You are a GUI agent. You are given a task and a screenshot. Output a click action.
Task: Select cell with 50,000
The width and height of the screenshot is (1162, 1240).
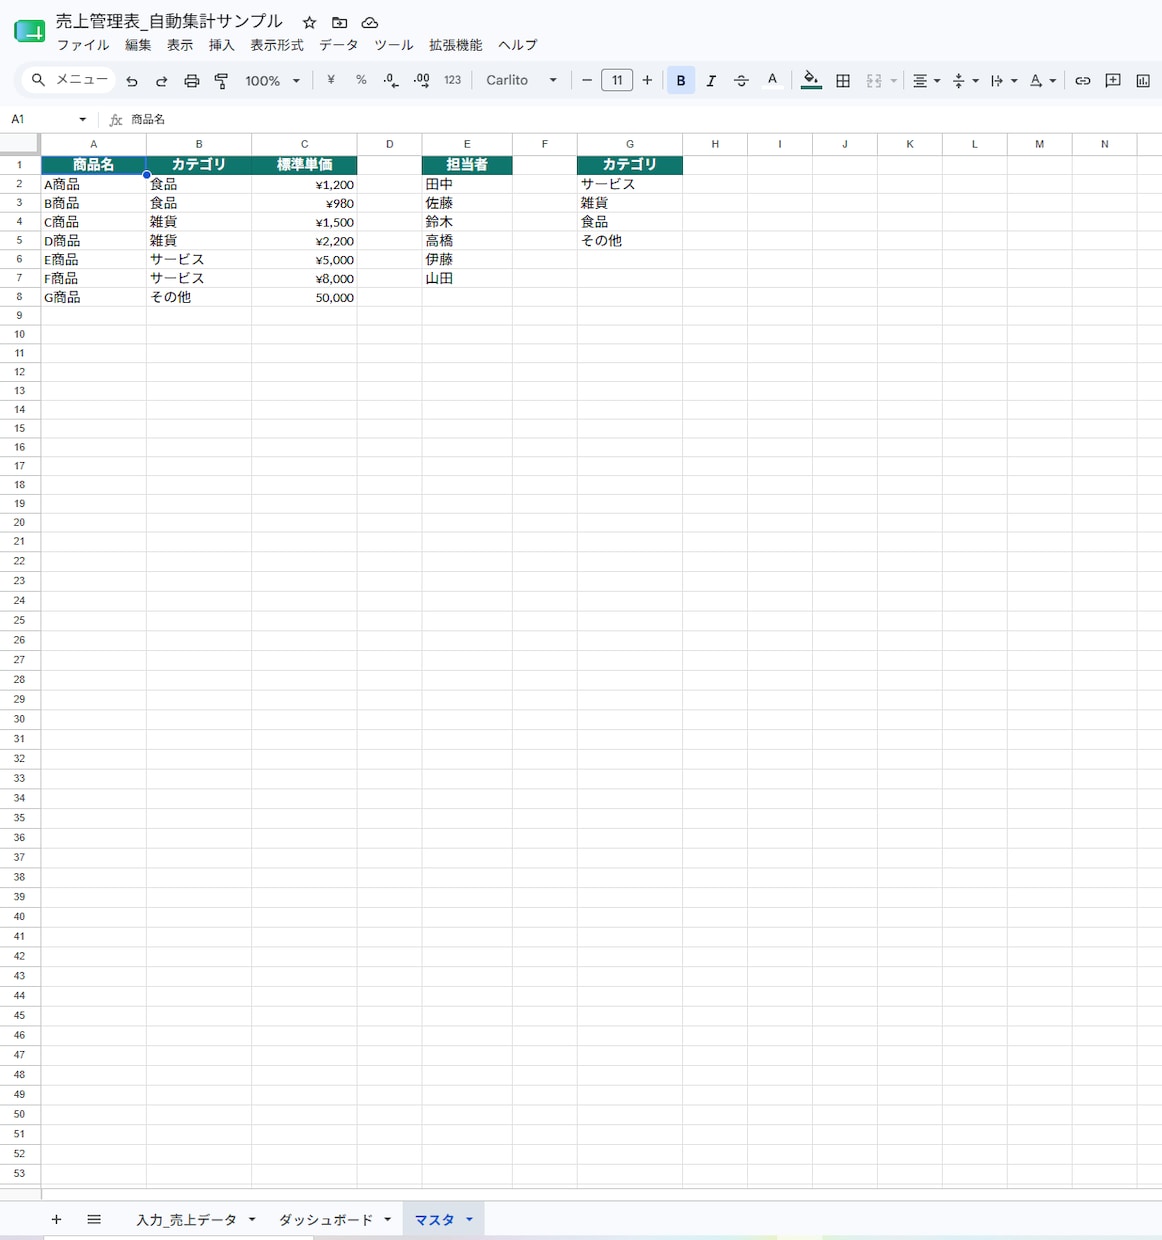pos(304,297)
